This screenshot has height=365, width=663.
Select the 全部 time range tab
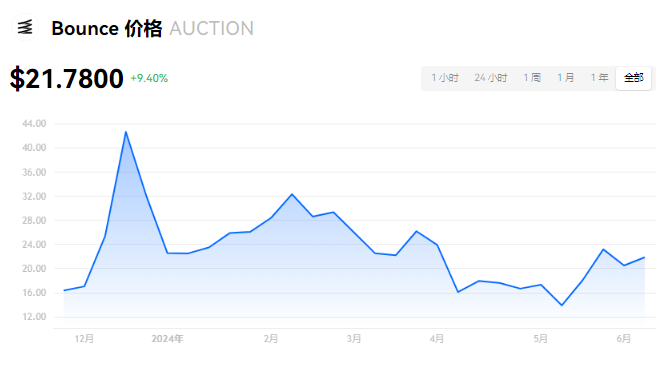click(633, 78)
